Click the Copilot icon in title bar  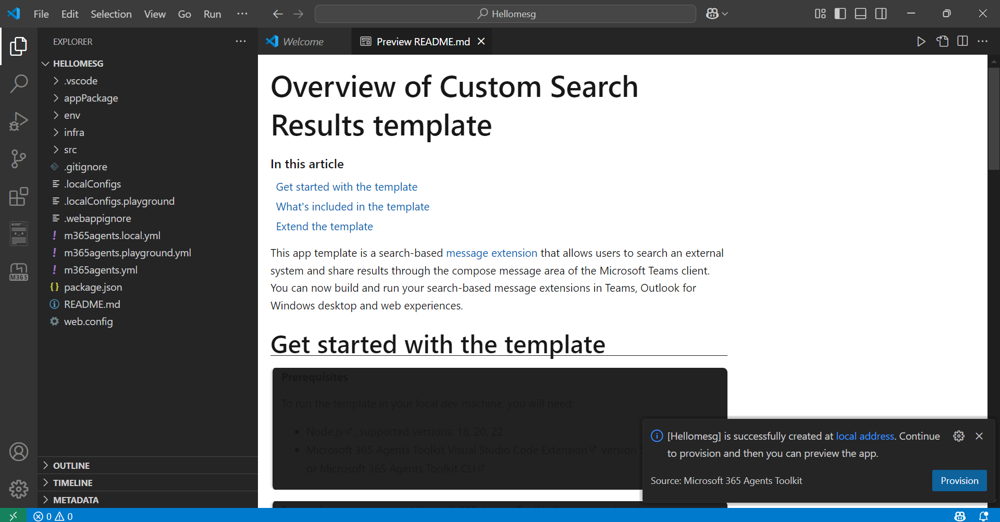coord(712,13)
